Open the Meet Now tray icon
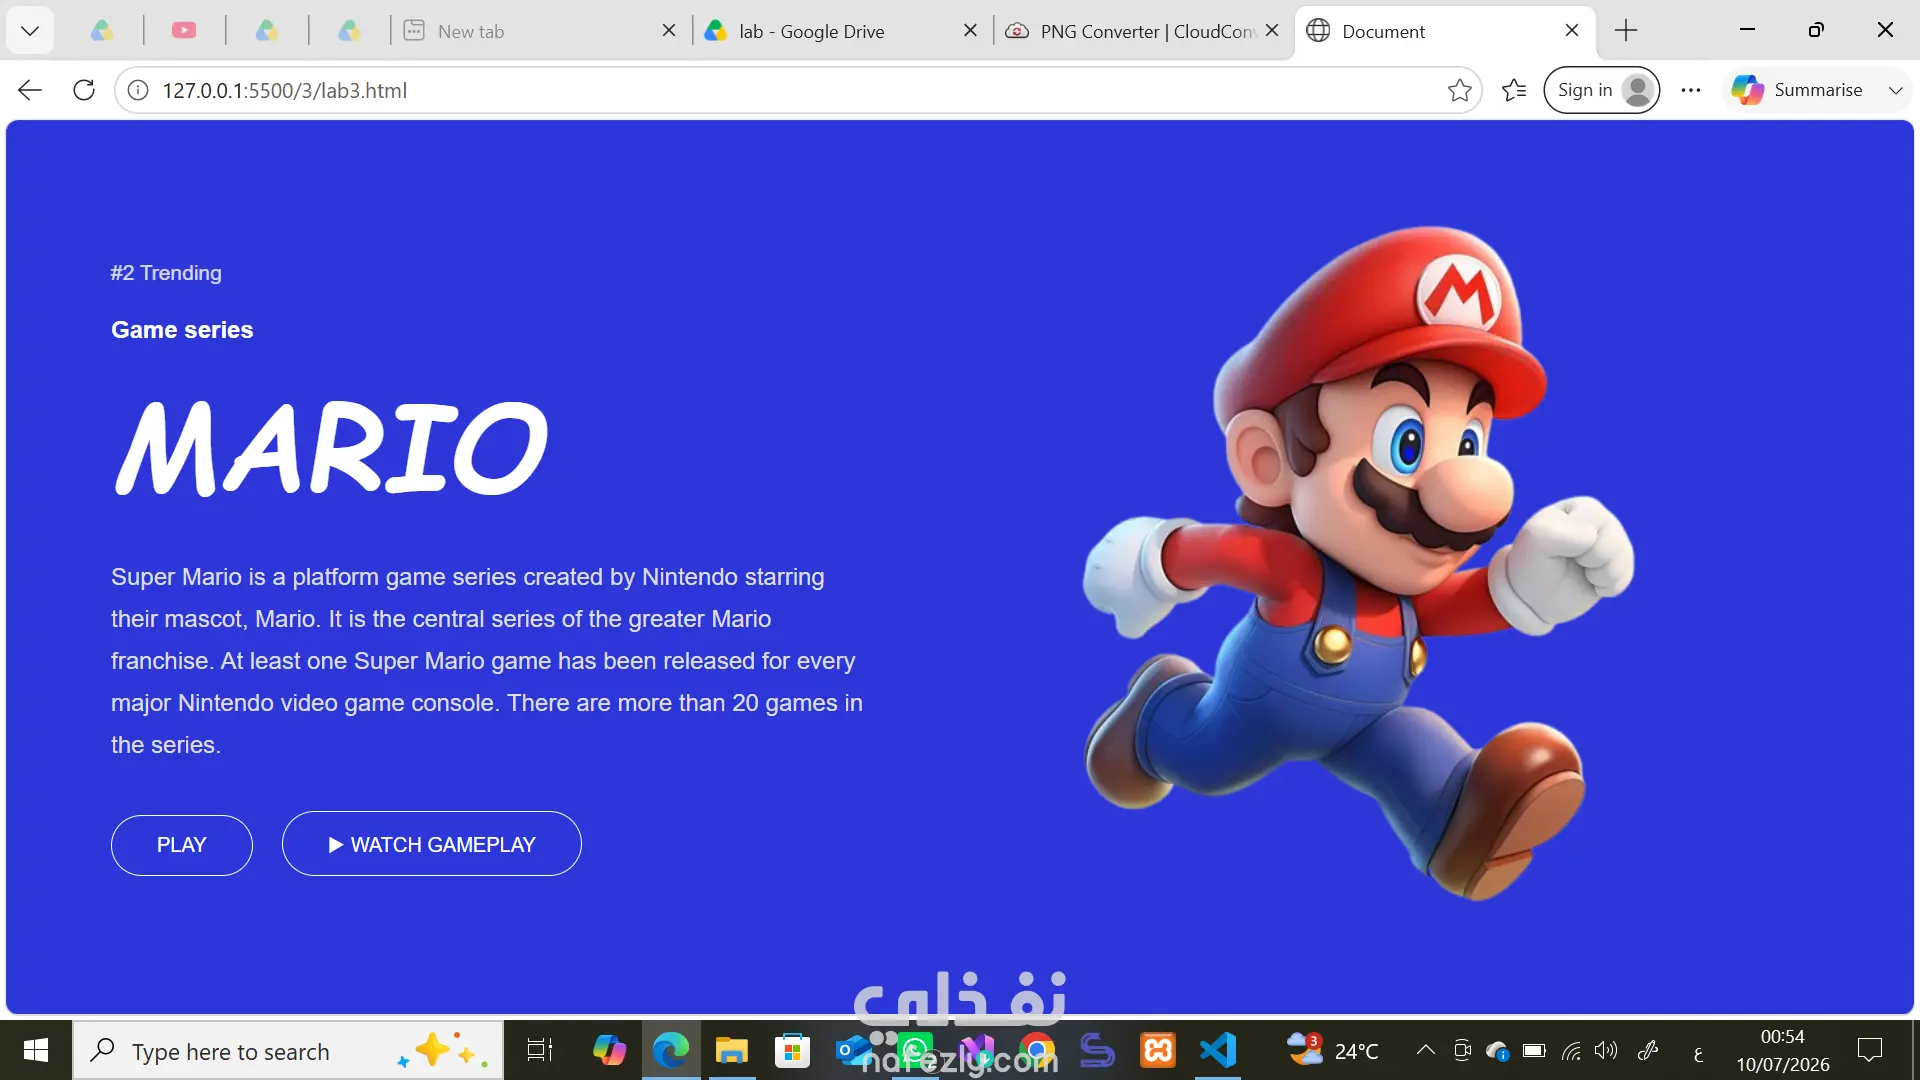Viewport: 1920px width, 1080px height. tap(1462, 1050)
